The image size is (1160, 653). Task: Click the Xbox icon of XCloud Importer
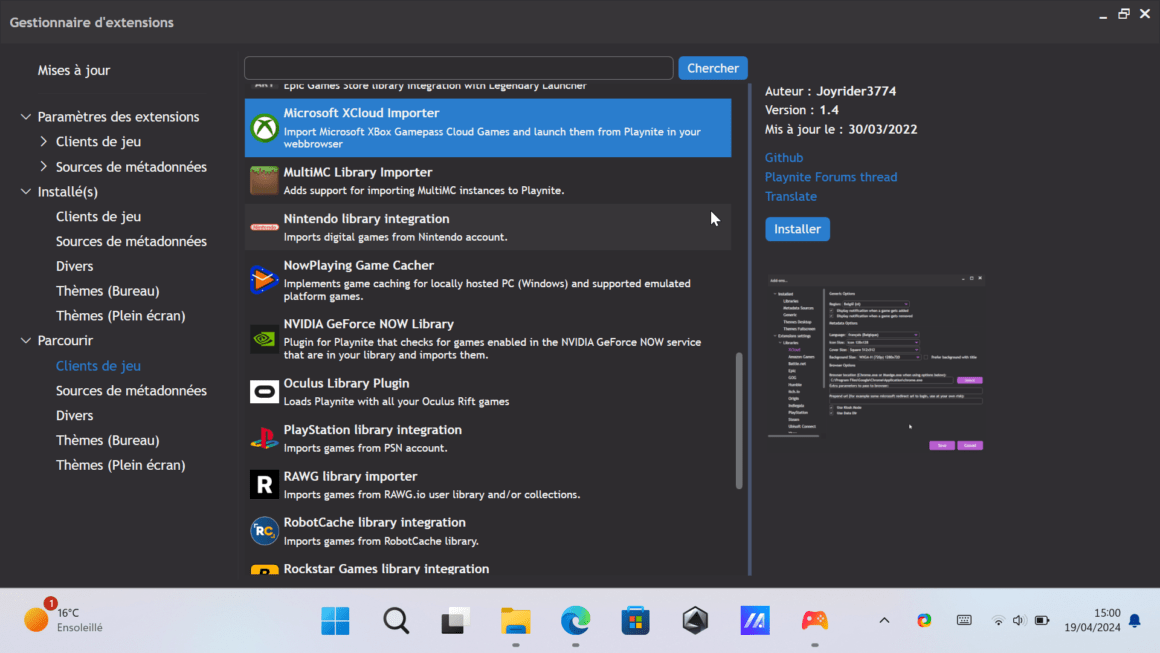coord(264,128)
